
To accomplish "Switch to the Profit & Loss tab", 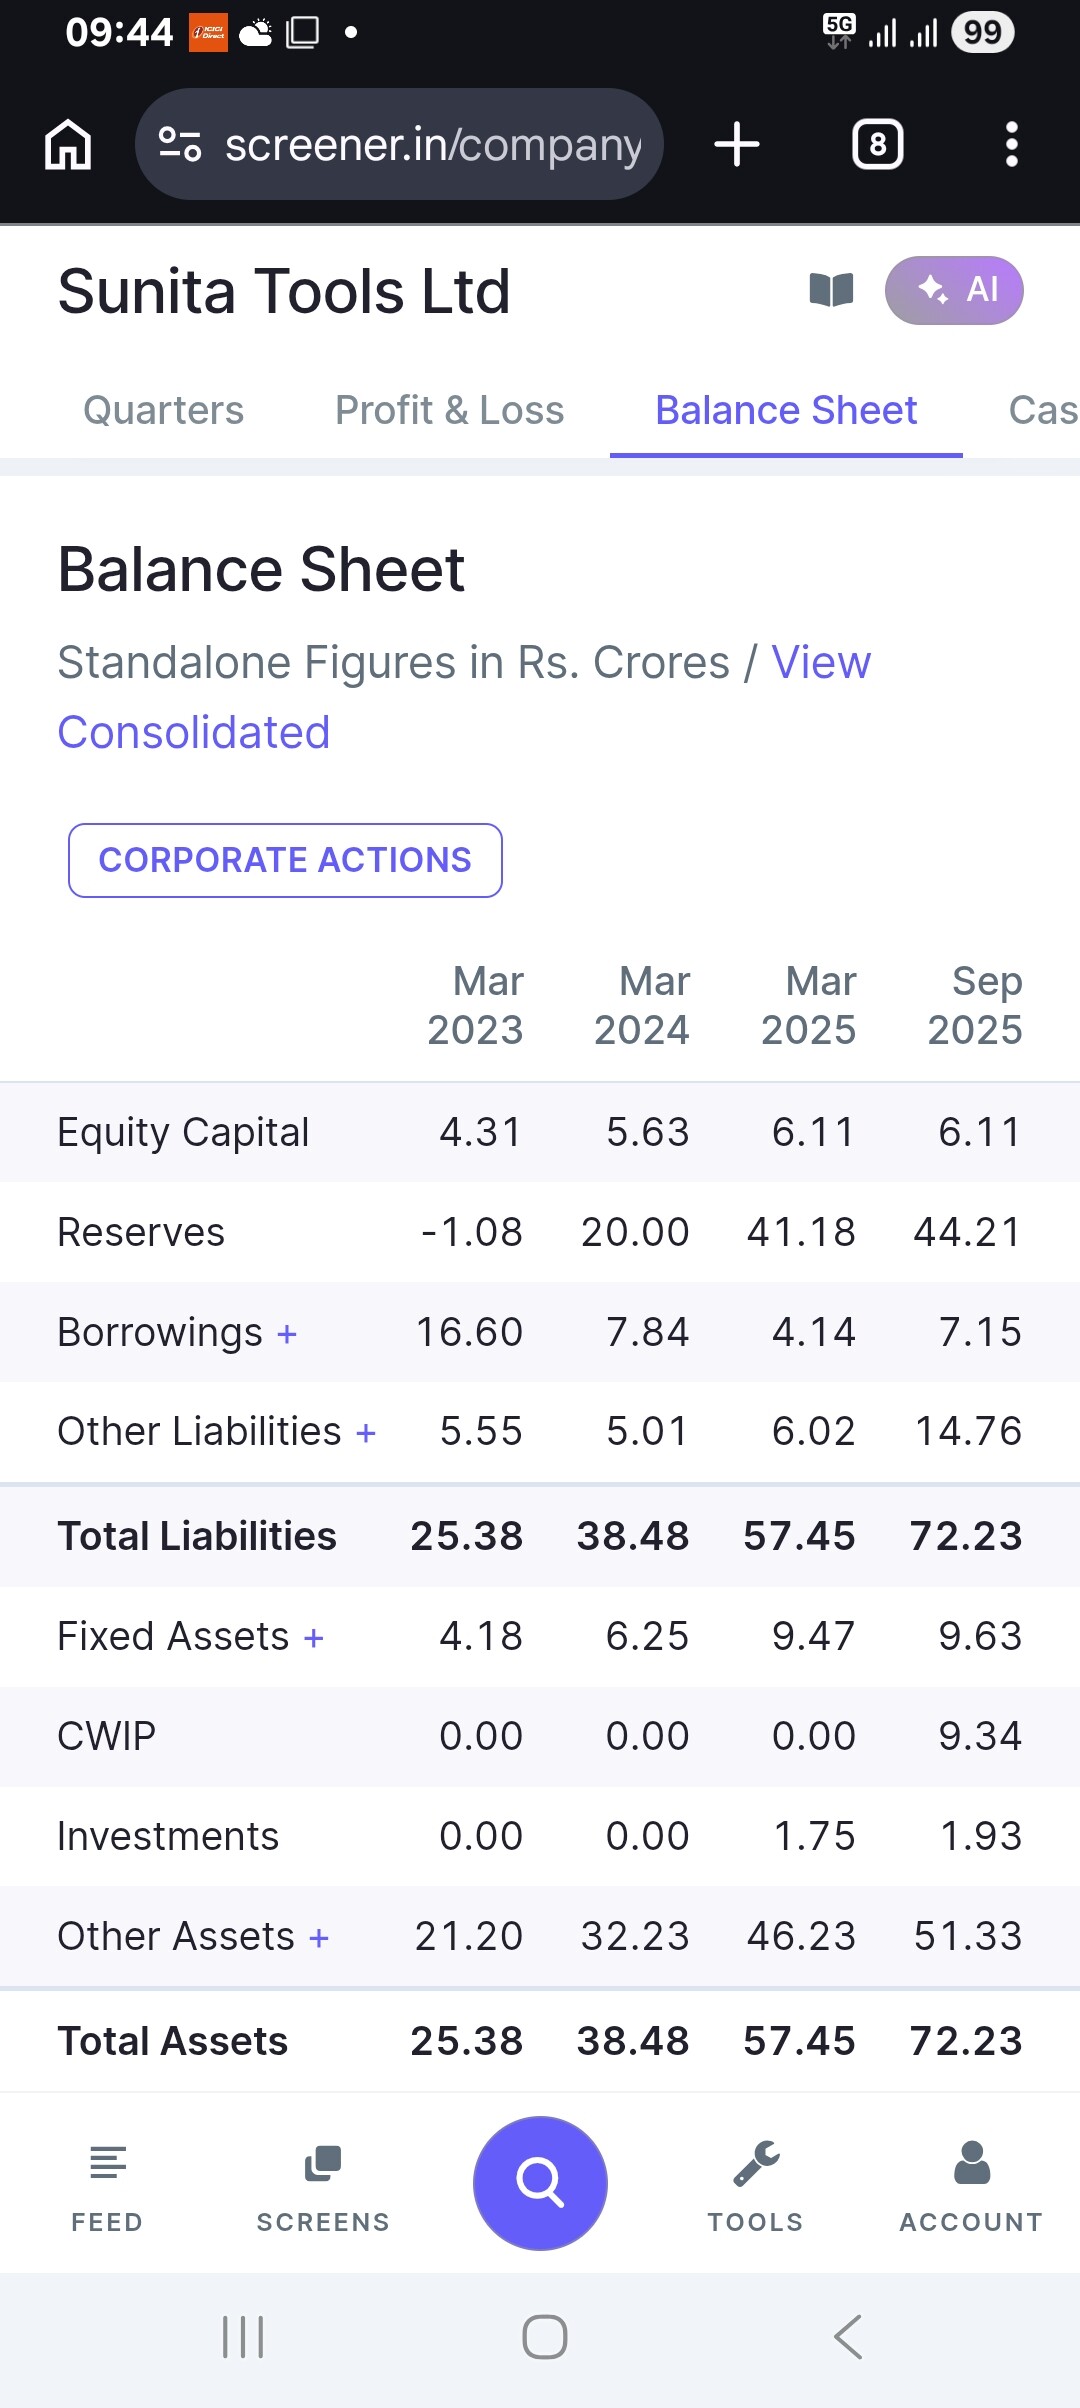I will pos(449,410).
